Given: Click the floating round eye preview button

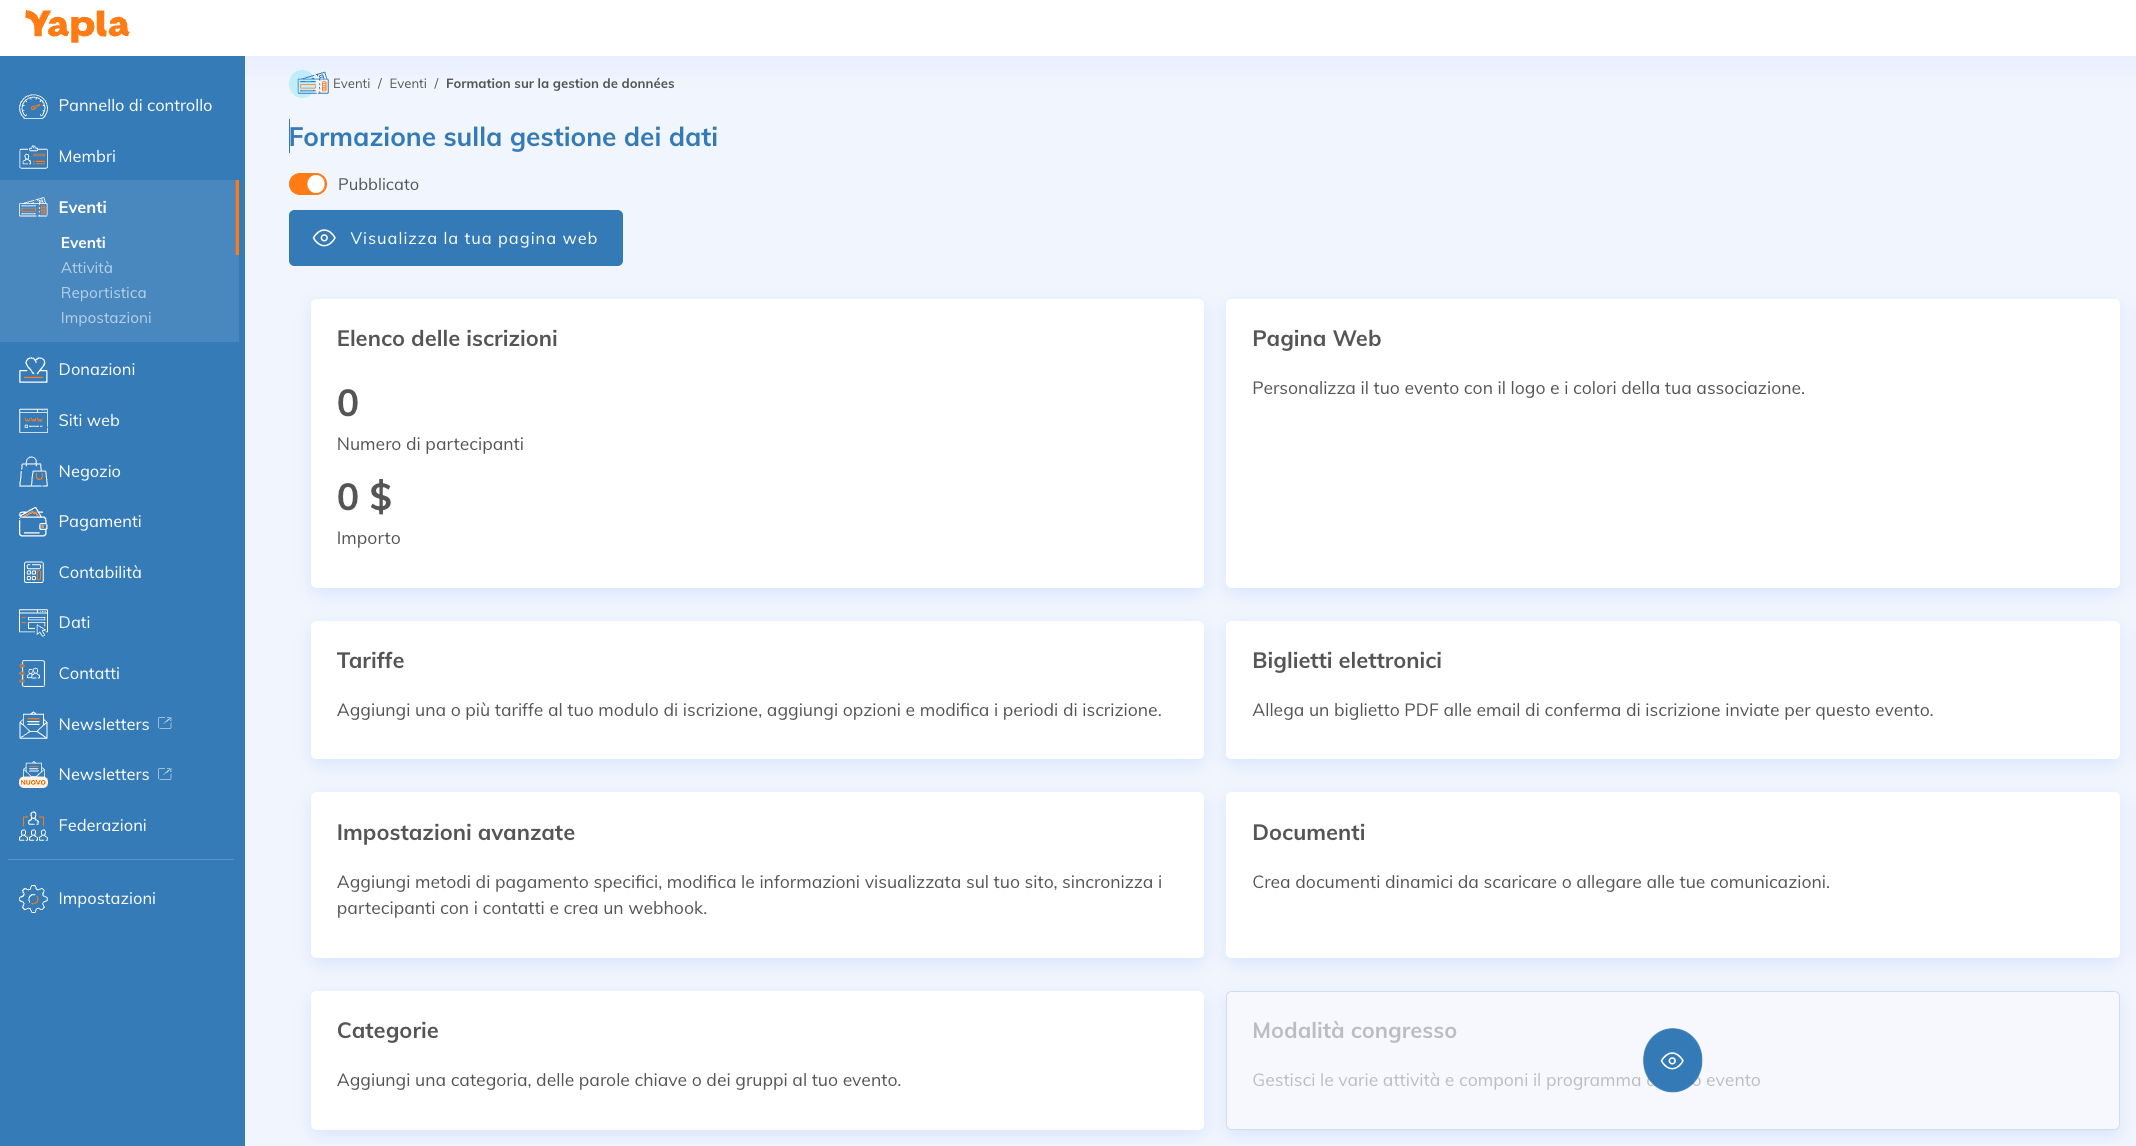Looking at the screenshot, I should [x=1671, y=1060].
